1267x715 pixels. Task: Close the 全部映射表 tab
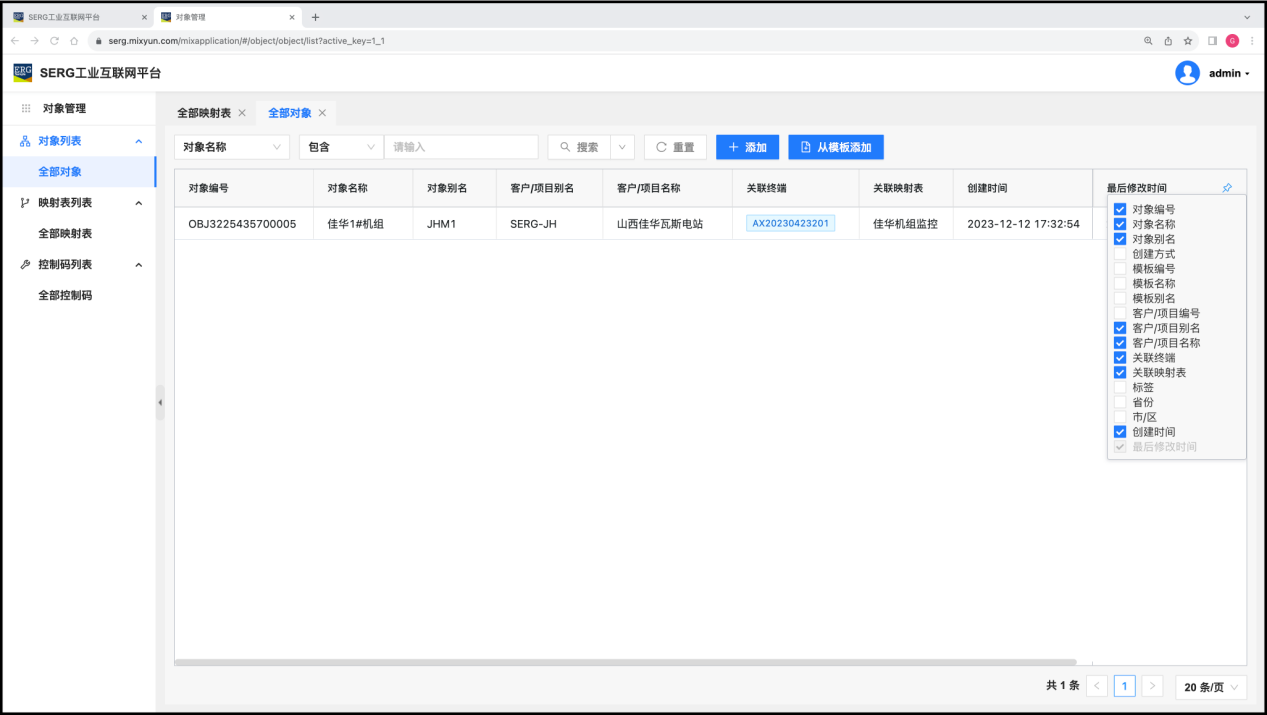[242, 113]
